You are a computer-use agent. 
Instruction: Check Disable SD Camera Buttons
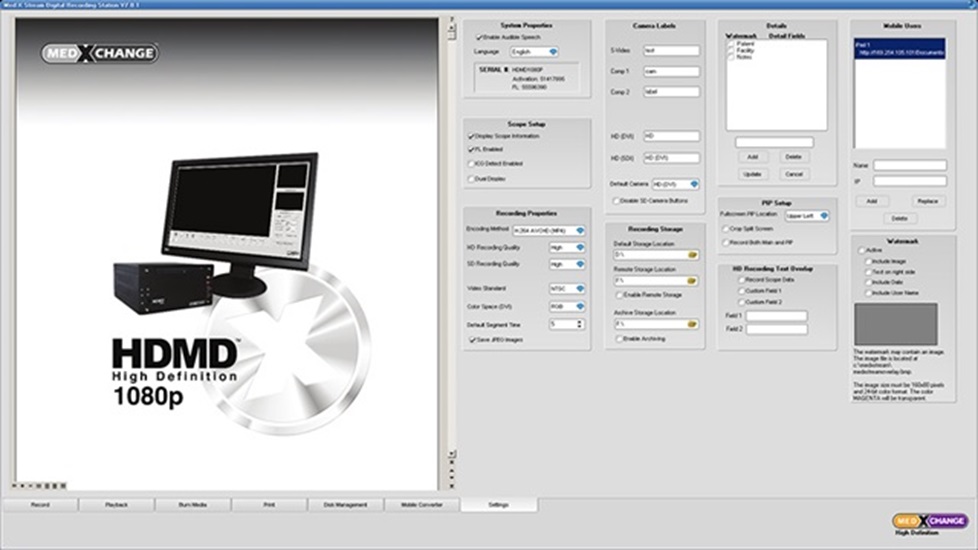(x=616, y=201)
